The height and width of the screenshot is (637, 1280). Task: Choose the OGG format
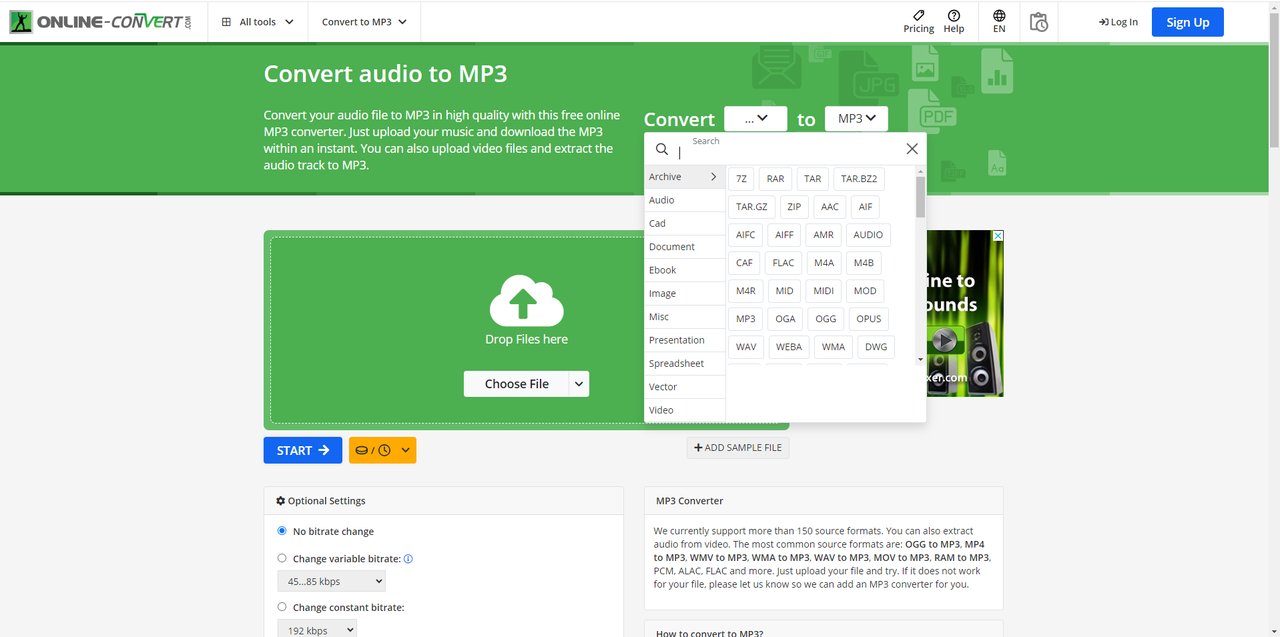(x=825, y=319)
